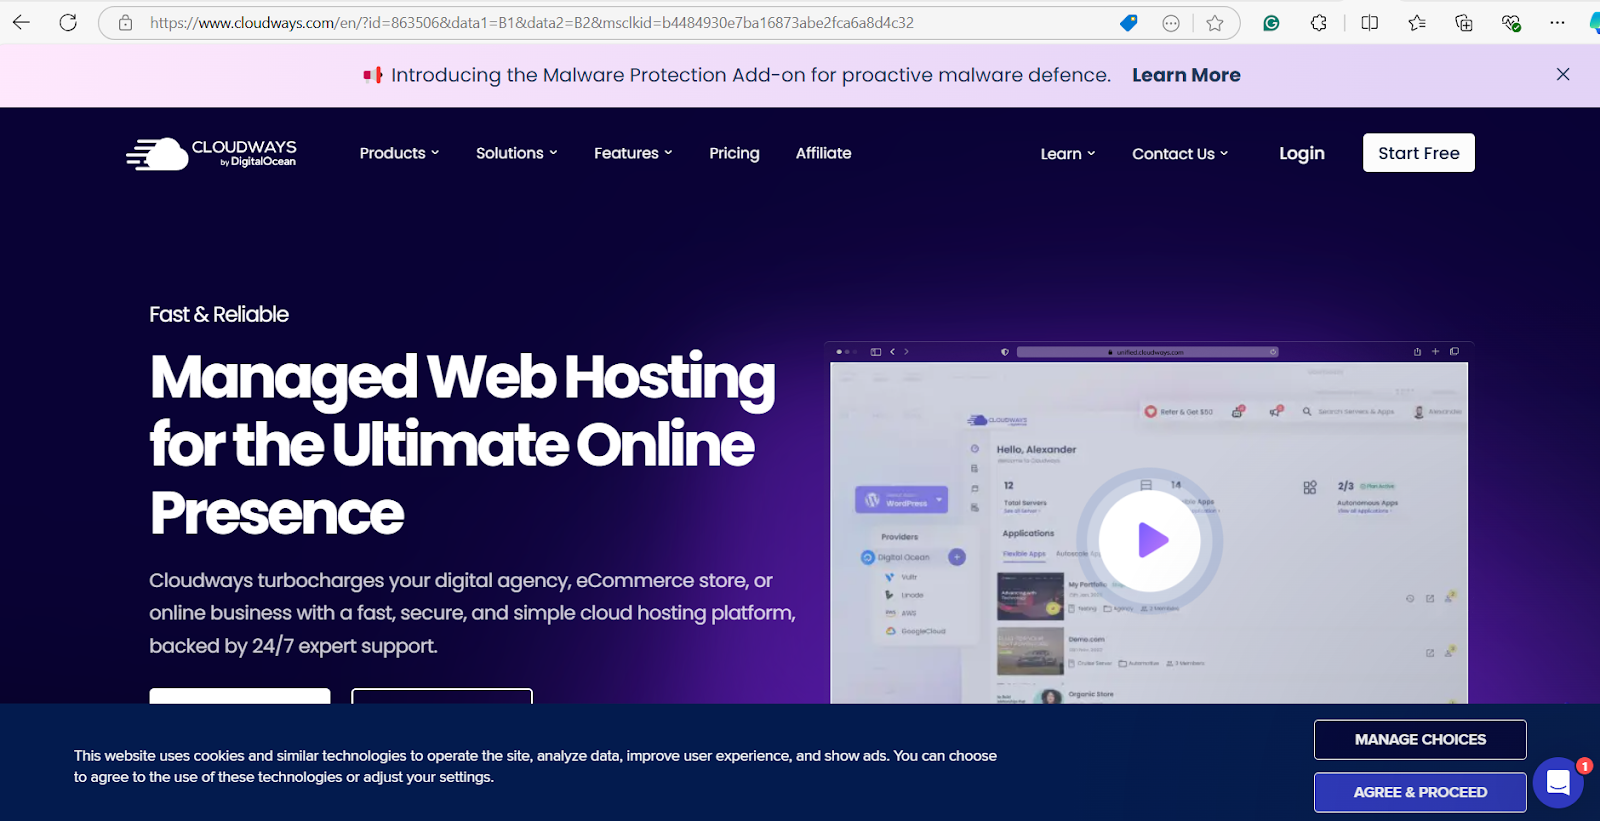Open the live chat bubble icon

1558,782
